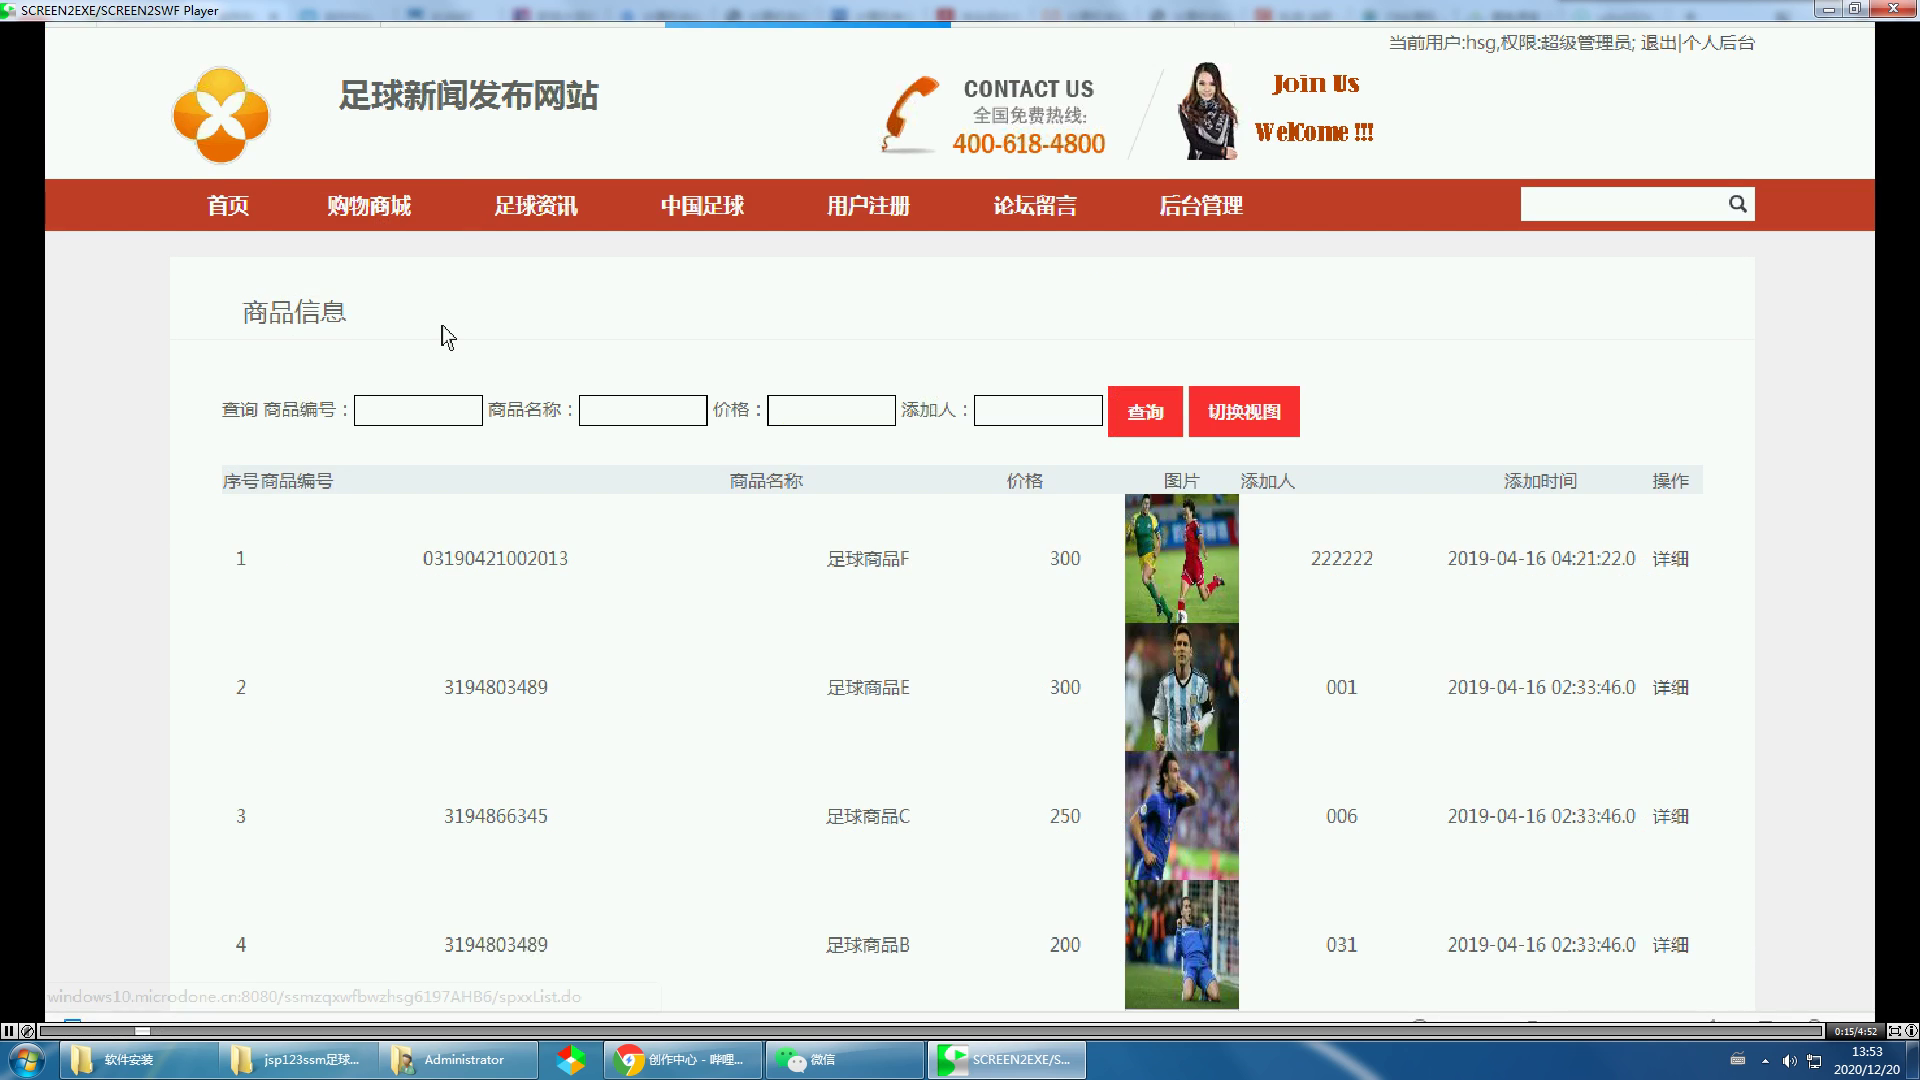Open the 后台管理 navigation item
The image size is (1920, 1080).
click(x=1201, y=205)
